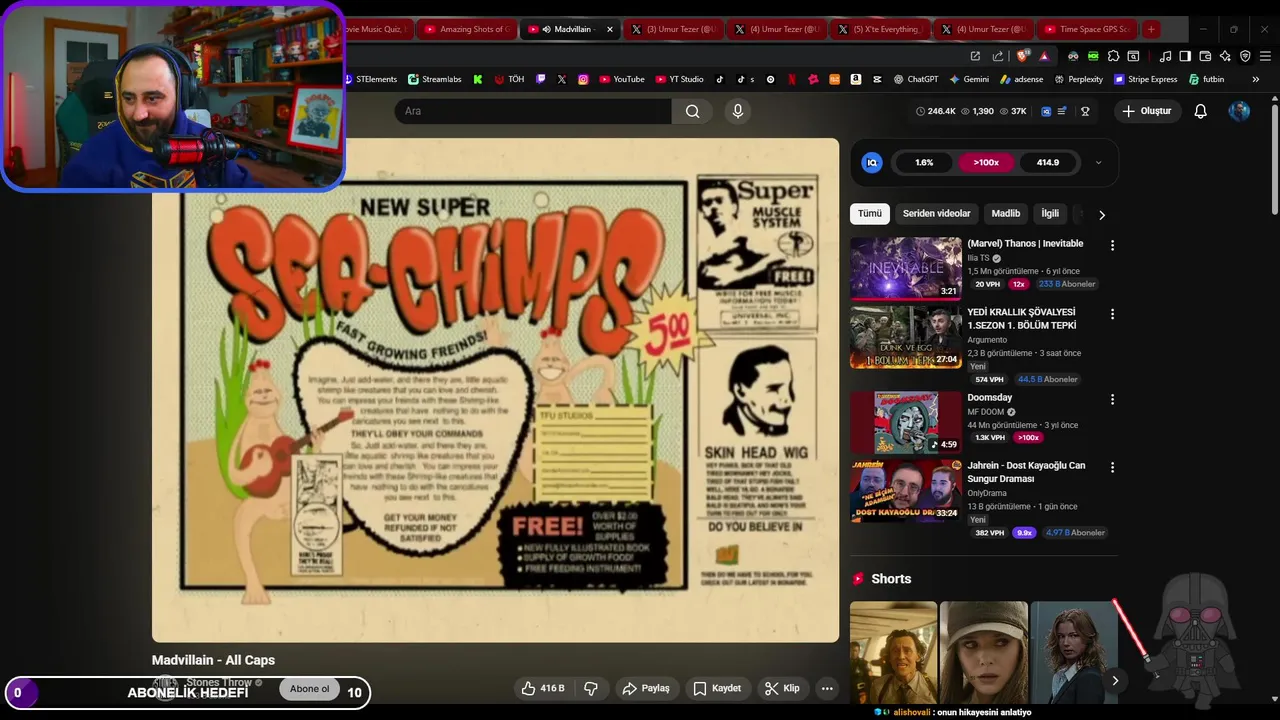Click the vidIQ >100x score pill
This screenshot has height=720, width=1280.
(986, 162)
